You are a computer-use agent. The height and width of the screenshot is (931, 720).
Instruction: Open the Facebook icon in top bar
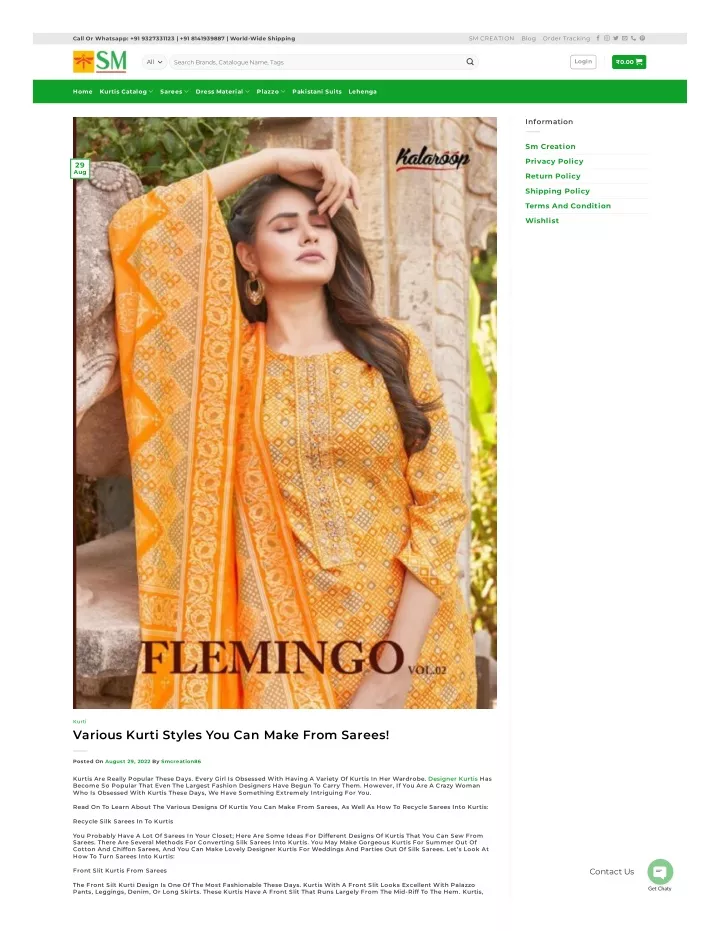598,38
